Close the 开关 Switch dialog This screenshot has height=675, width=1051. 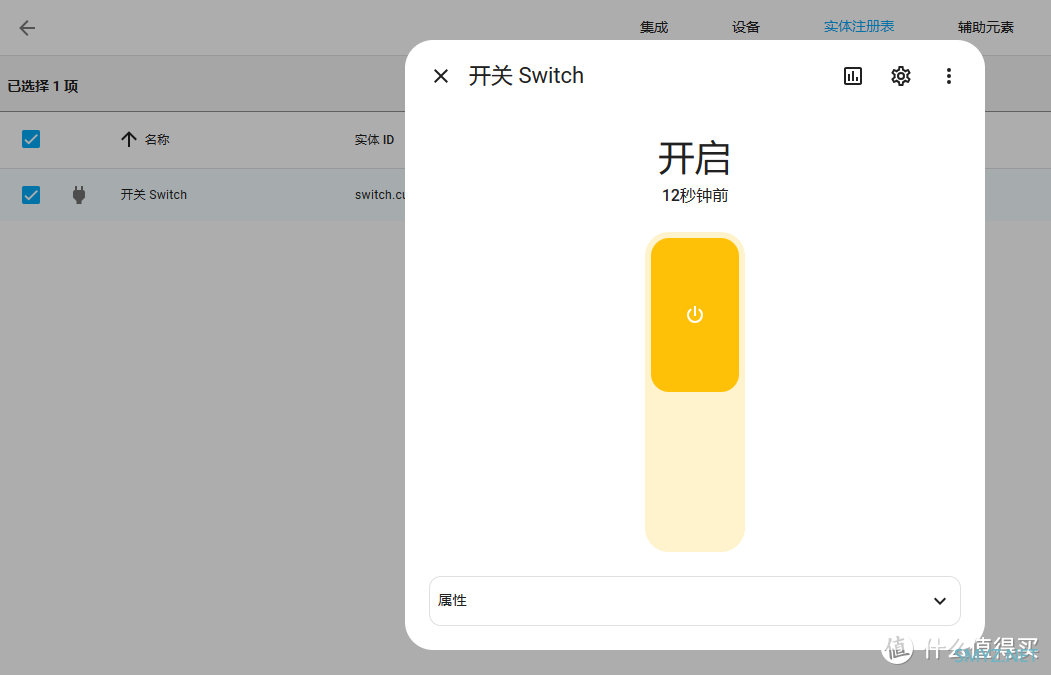click(x=440, y=76)
